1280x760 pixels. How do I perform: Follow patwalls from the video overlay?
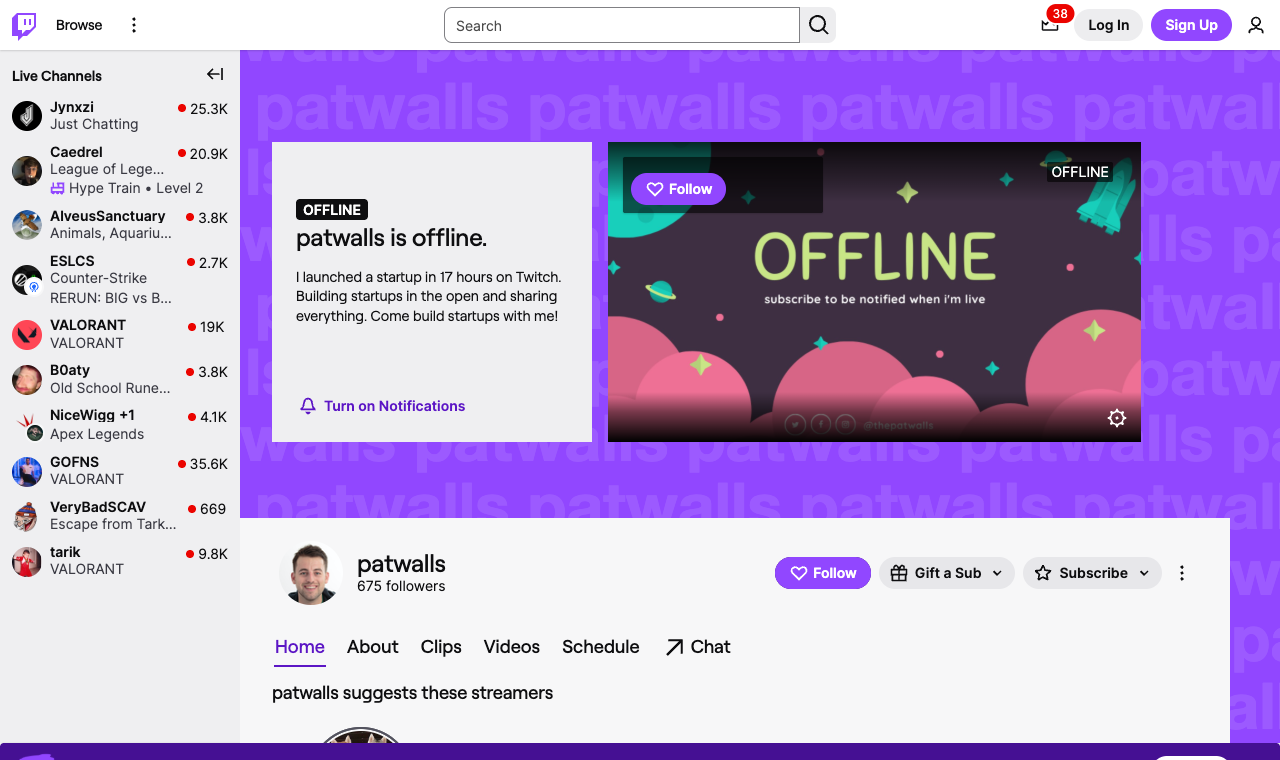point(679,189)
